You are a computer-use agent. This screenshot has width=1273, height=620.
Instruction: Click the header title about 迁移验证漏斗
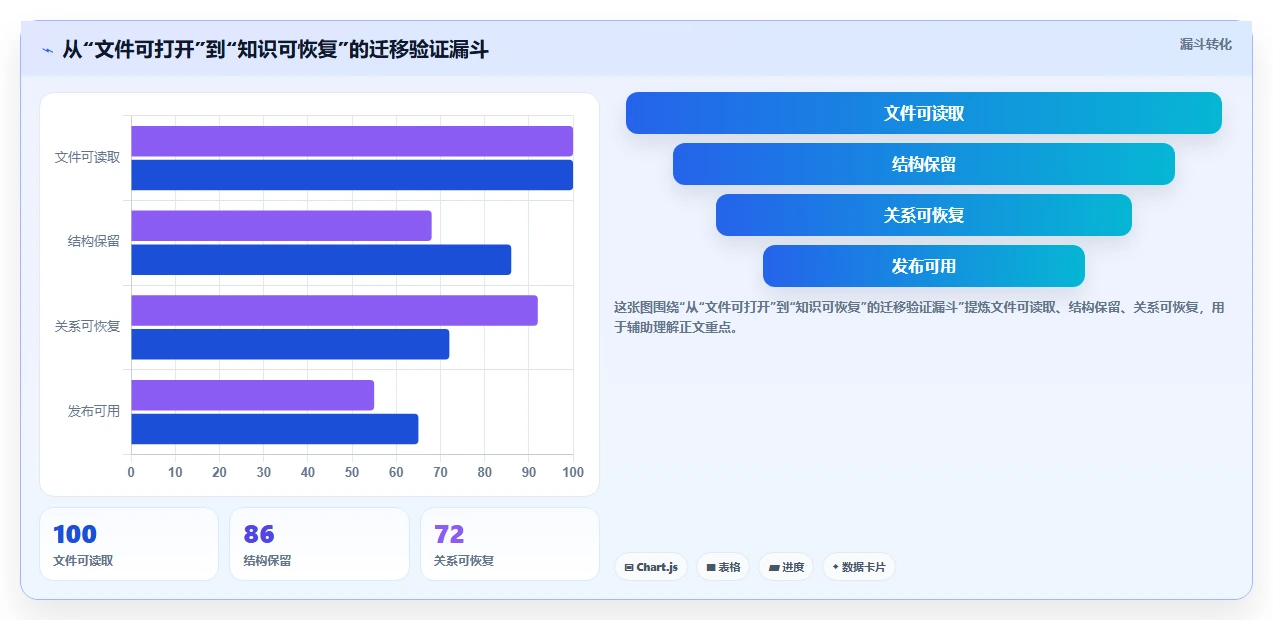275,50
